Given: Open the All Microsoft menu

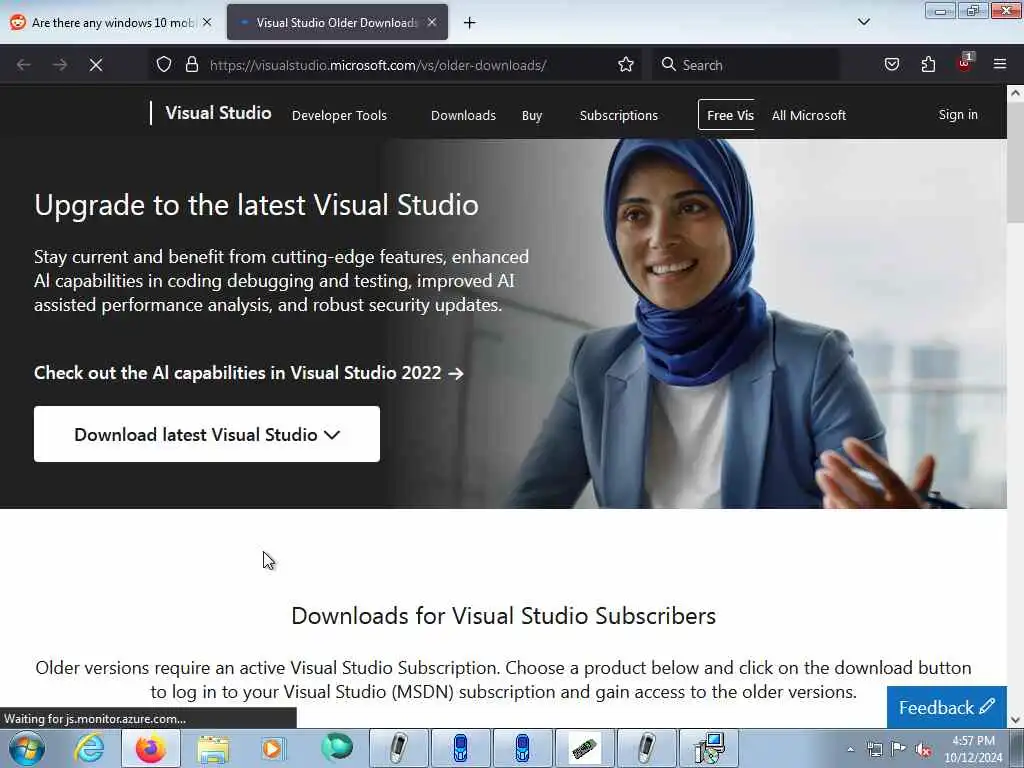Looking at the screenshot, I should [808, 116].
